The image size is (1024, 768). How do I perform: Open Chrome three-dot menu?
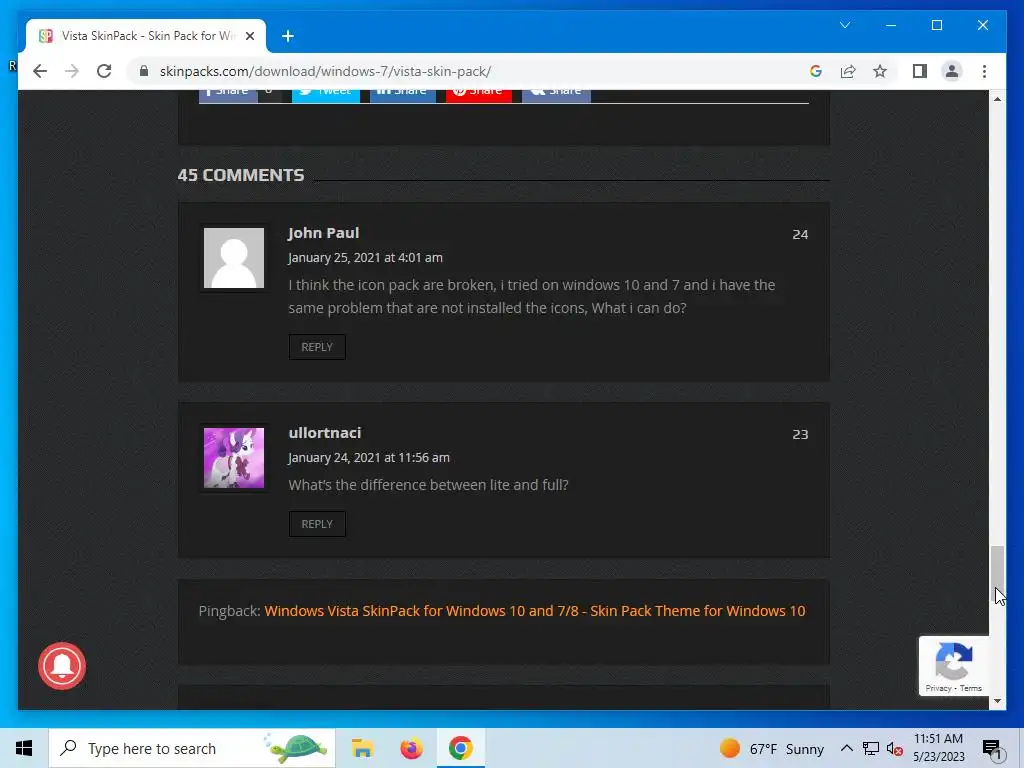(x=984, y=71)
